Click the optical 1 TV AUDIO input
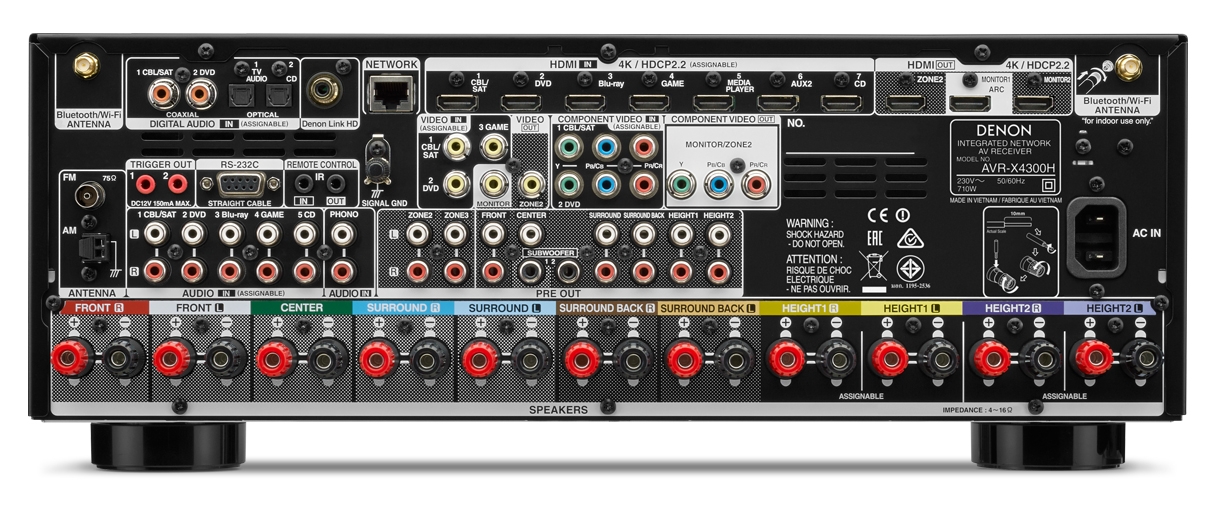This screenshot has width=1213, height=505. pyautogui.click(x=243, y=95)
